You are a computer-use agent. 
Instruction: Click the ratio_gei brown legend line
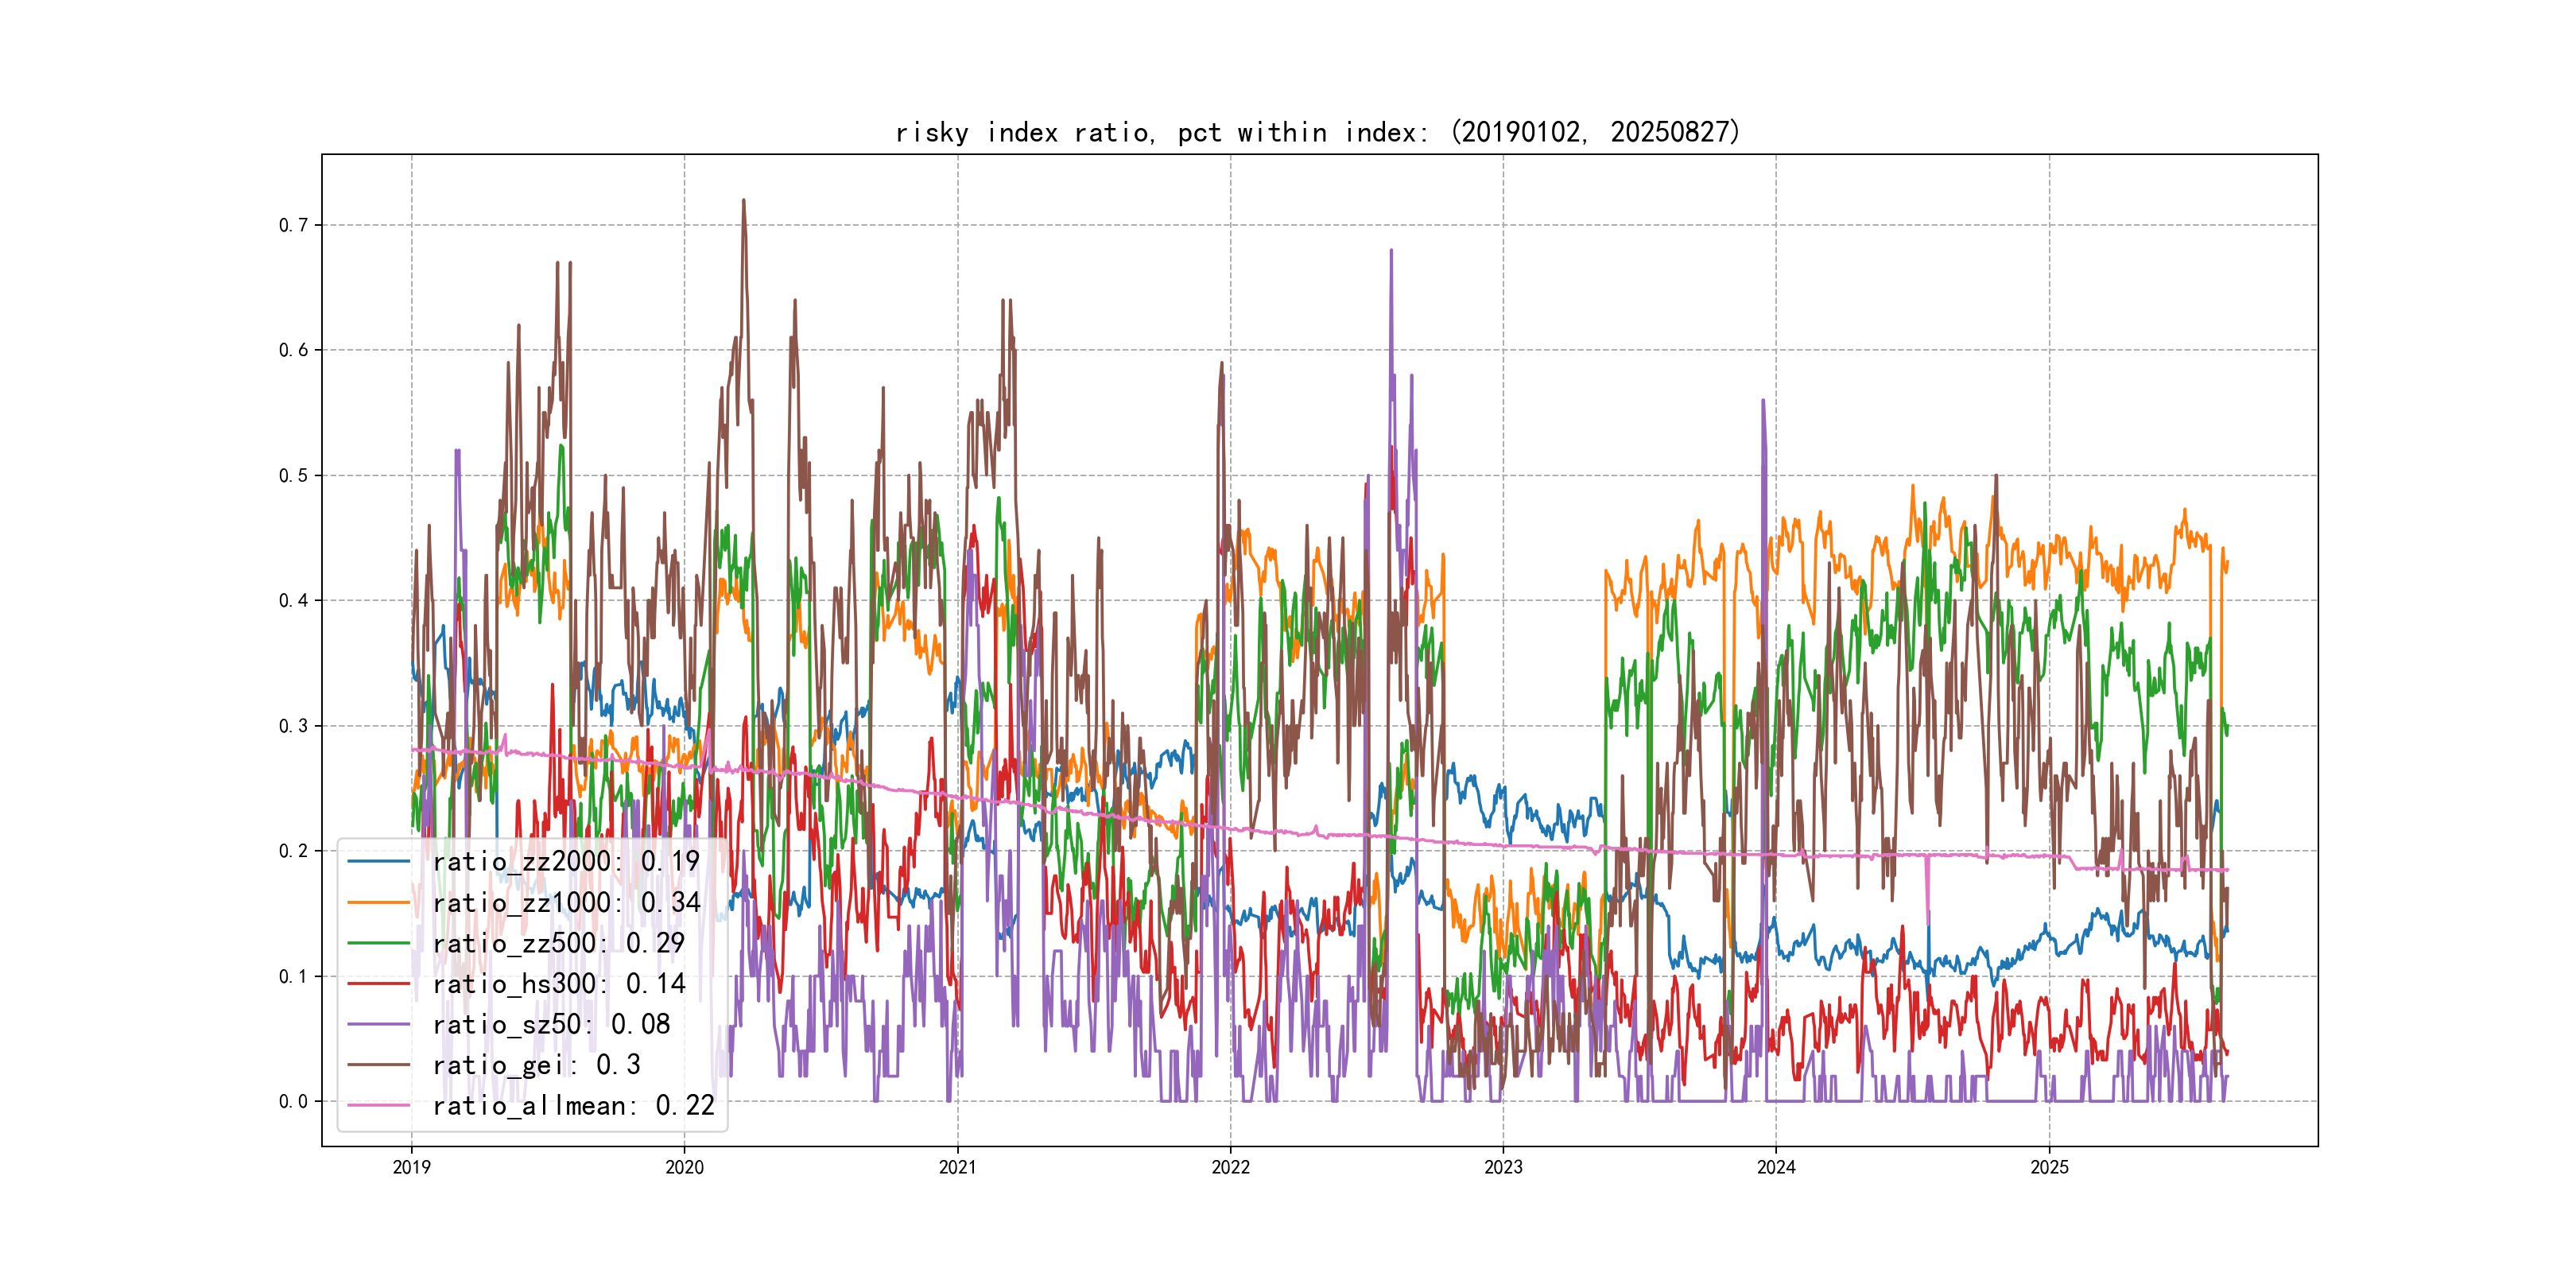pos(378,1065)
